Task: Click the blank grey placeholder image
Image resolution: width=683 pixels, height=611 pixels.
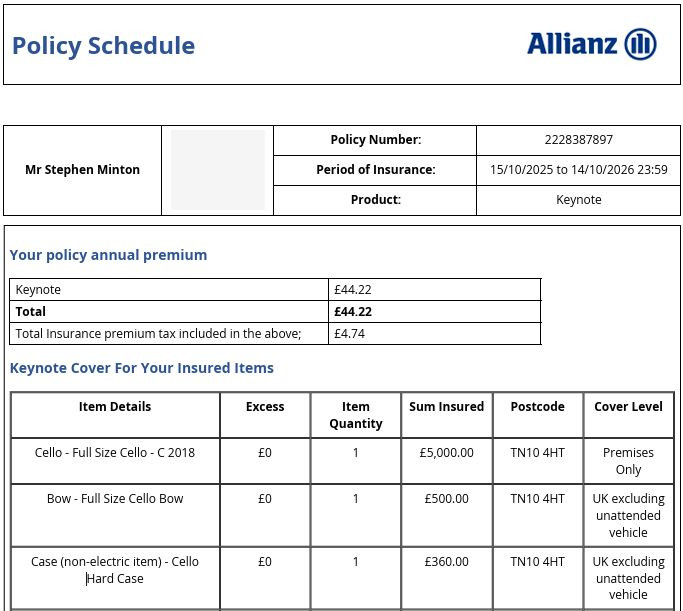Action: point(218,170)
